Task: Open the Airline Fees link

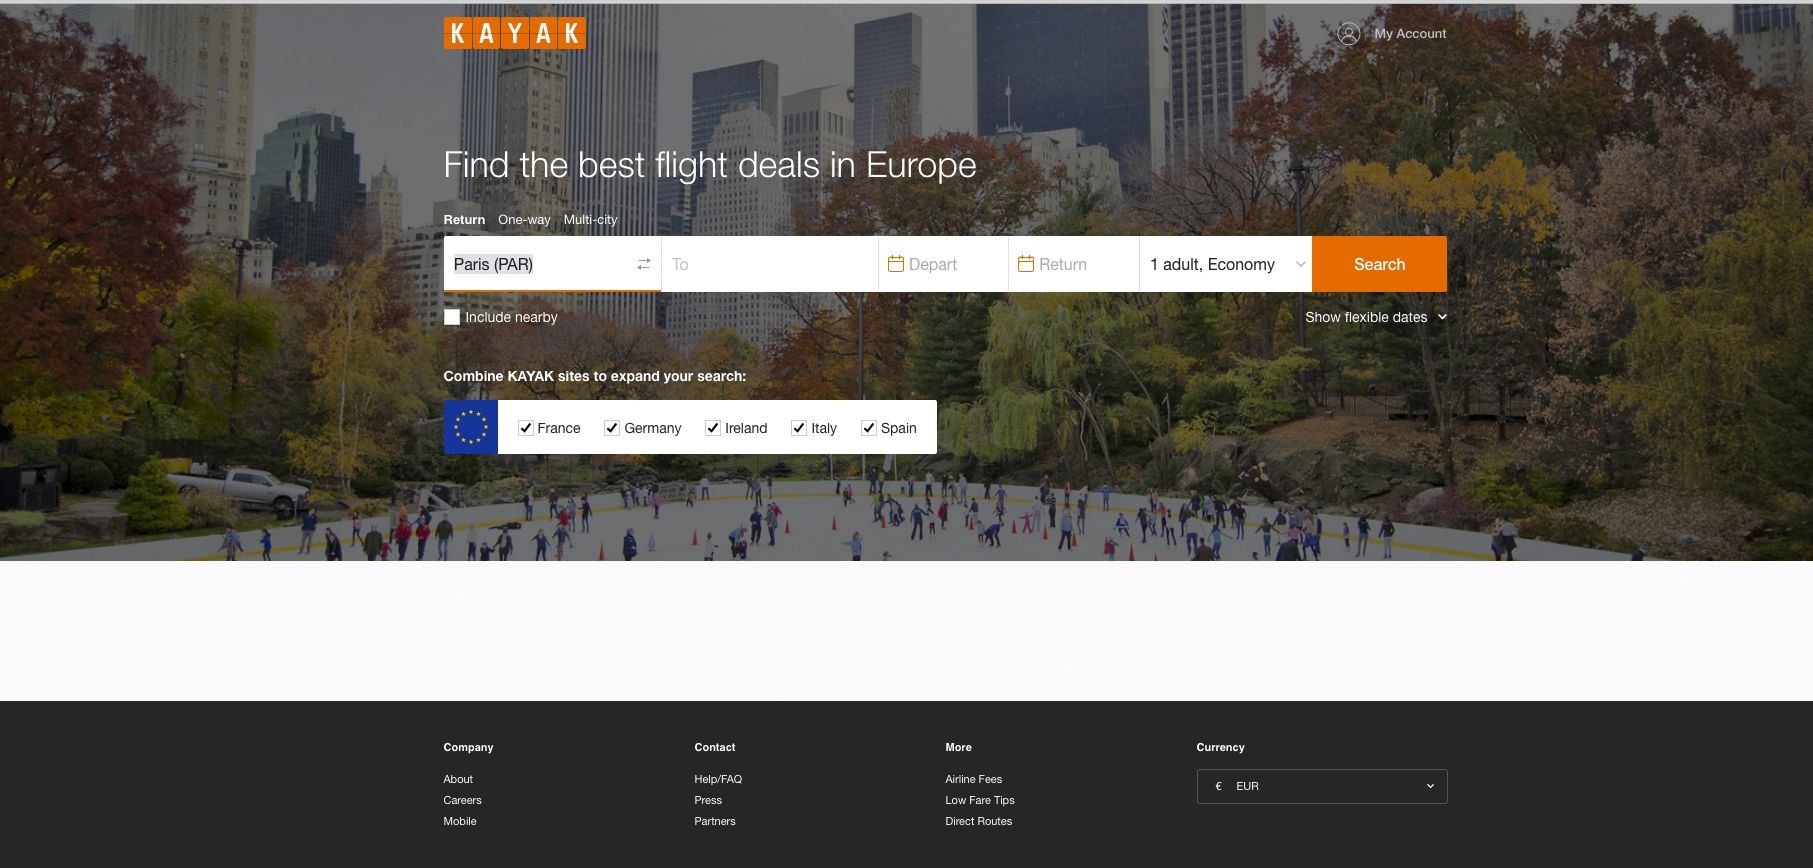Action: point(973,779)
